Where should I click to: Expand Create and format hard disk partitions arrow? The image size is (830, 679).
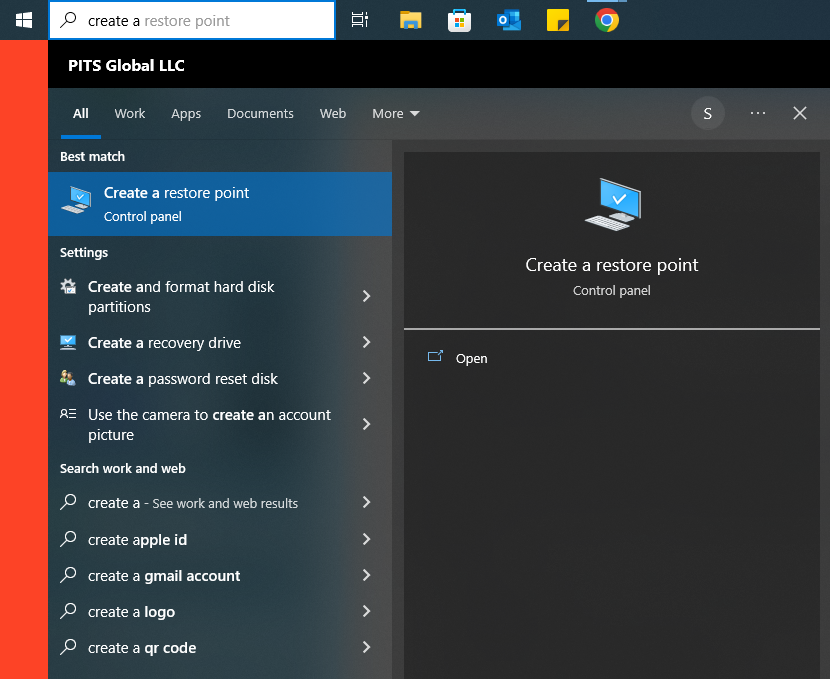pyautogui.click(x=366, y=296)
